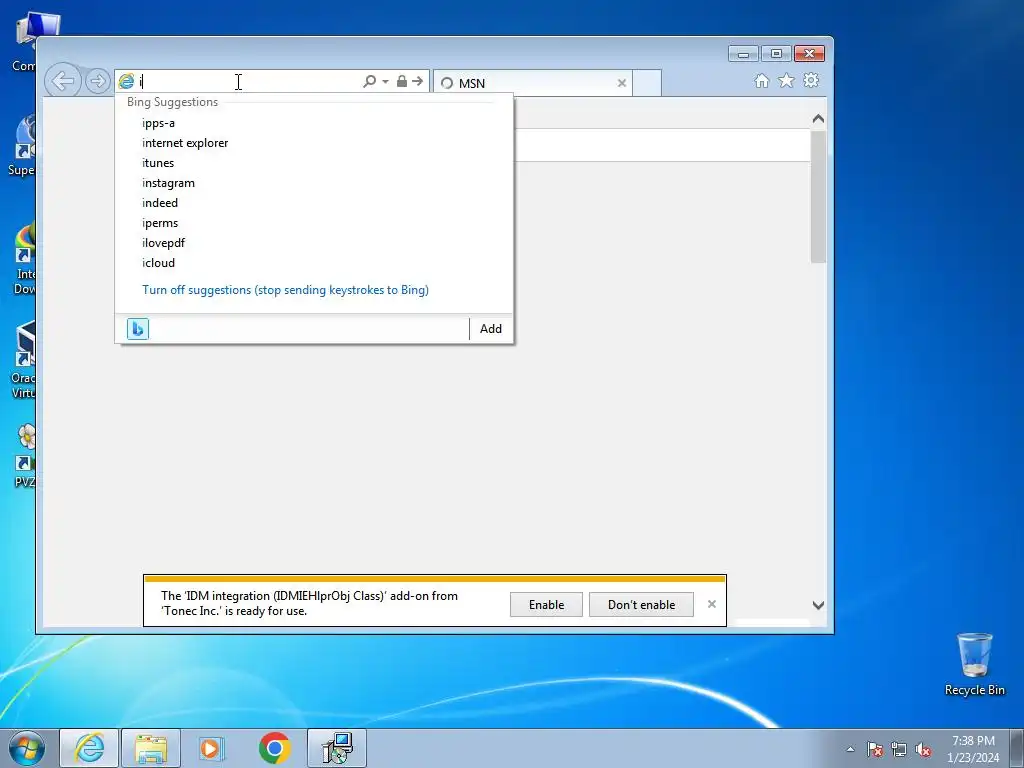Click the scrollbar up arrow

[x=818, y=119]
